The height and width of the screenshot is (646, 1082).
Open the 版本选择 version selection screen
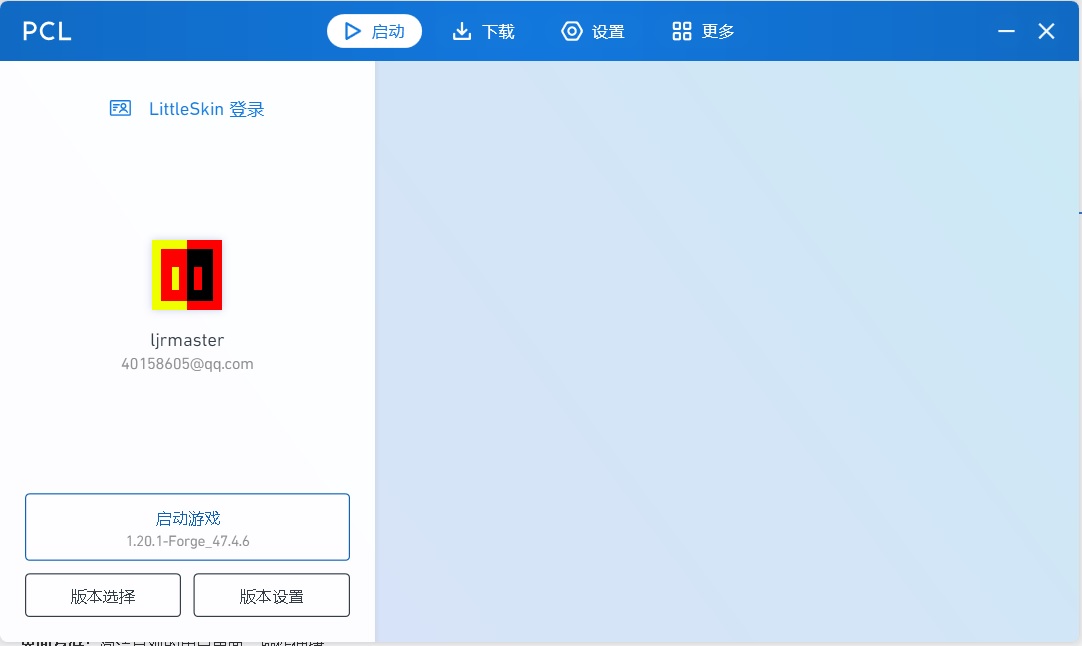point(102,595)
